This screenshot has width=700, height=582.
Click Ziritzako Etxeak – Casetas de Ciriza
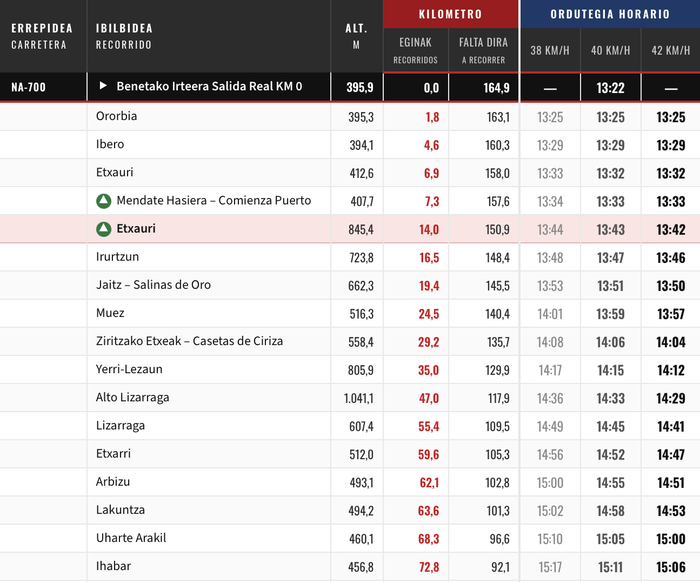(x=189, y=341)
